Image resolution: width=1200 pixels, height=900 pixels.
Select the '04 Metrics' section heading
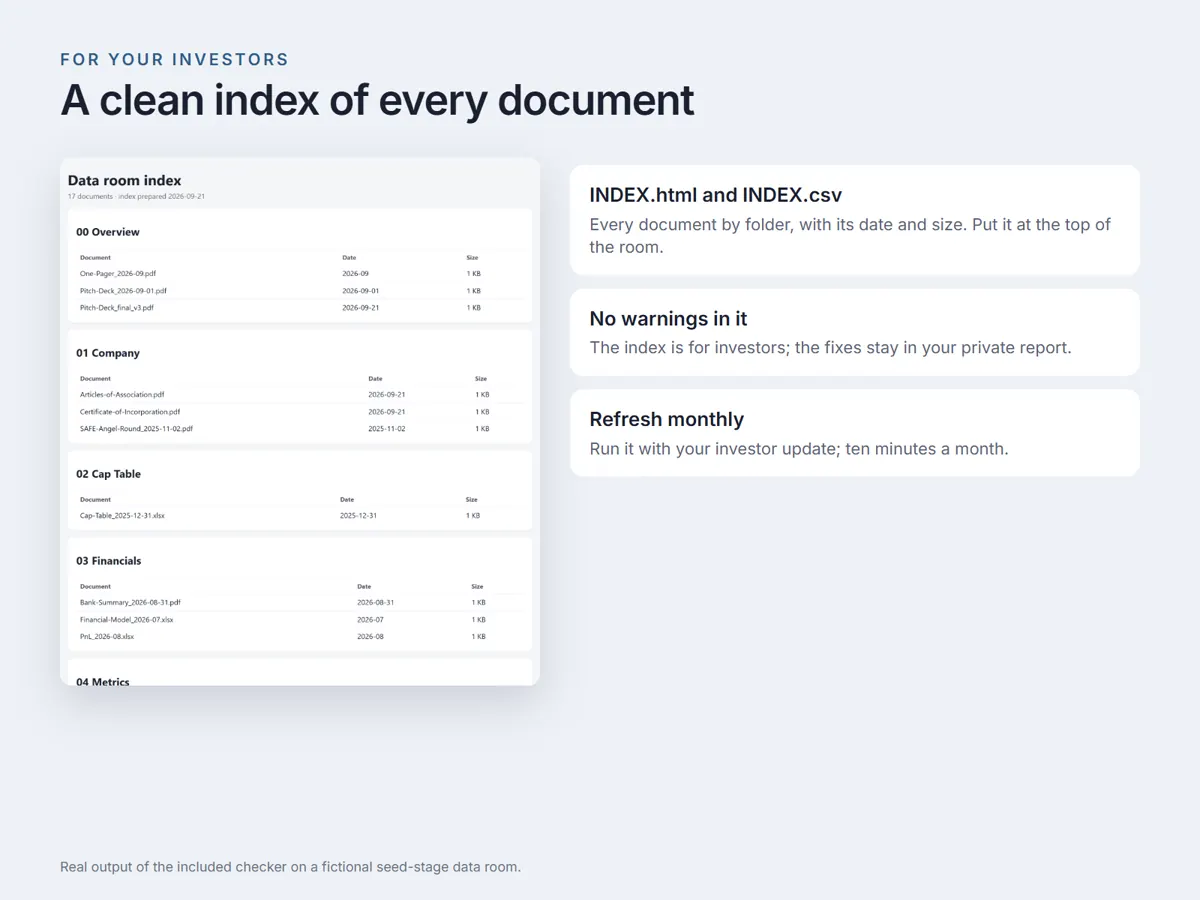point(103,681)
